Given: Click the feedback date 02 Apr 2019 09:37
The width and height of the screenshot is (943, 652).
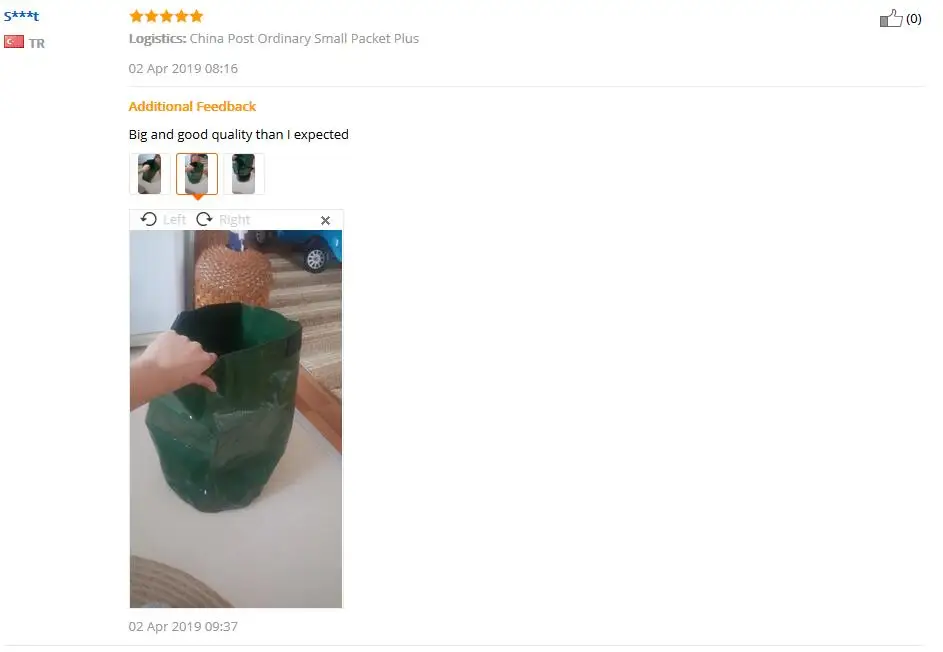Looking at the screenshot, I should (x=183, y=627).
